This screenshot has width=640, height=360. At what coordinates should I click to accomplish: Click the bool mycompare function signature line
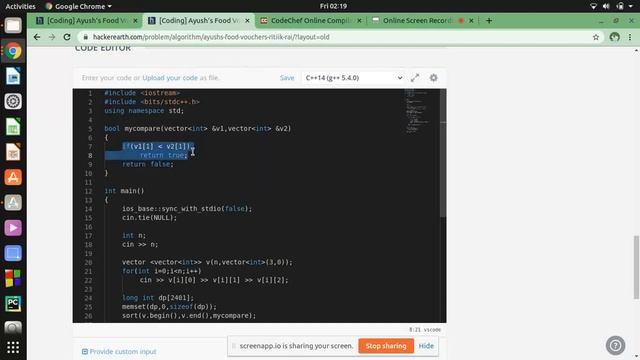click(x=198, y=129)
